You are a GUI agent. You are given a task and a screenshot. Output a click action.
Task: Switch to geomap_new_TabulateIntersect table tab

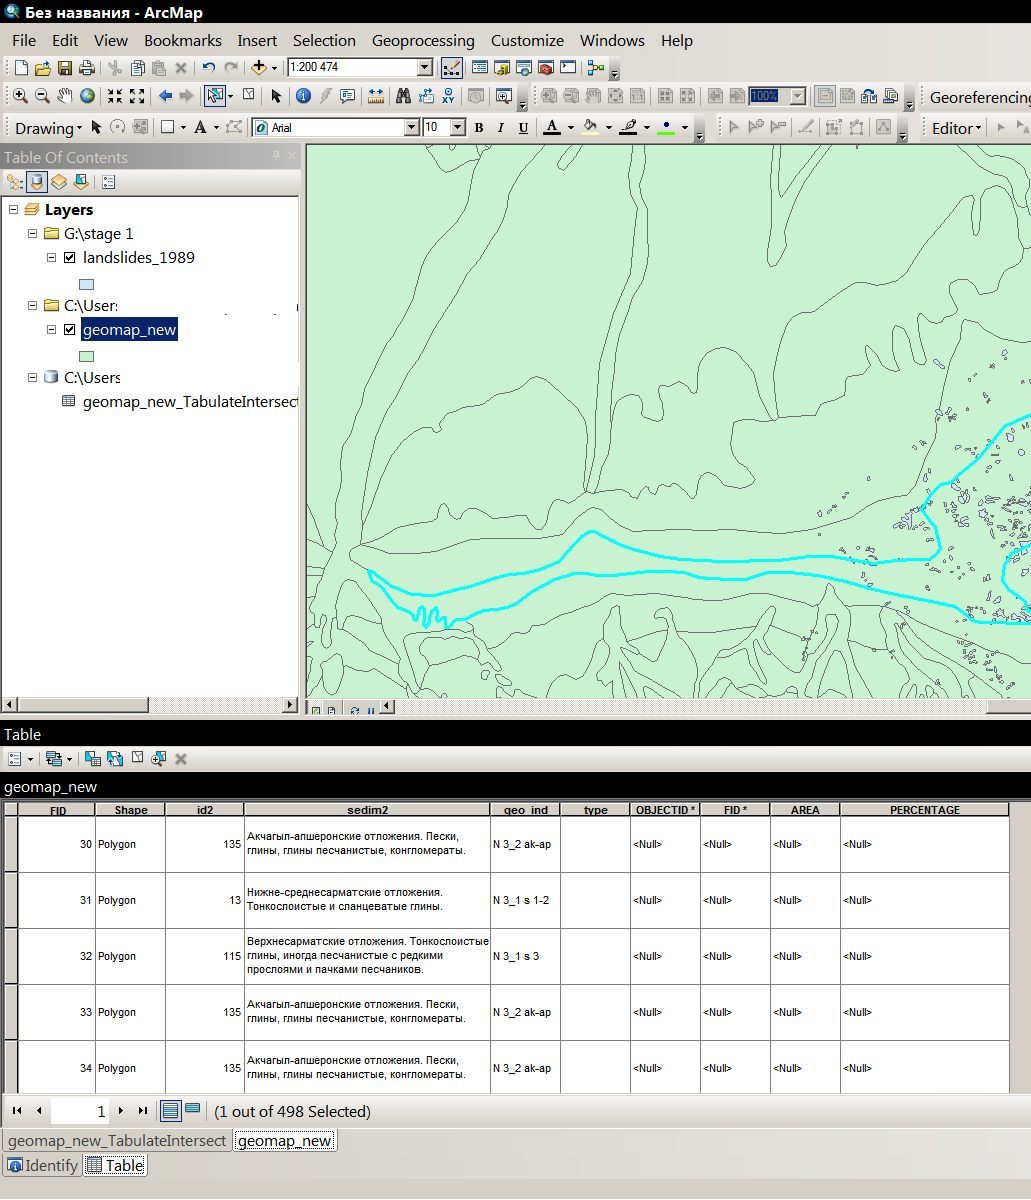117,1141
